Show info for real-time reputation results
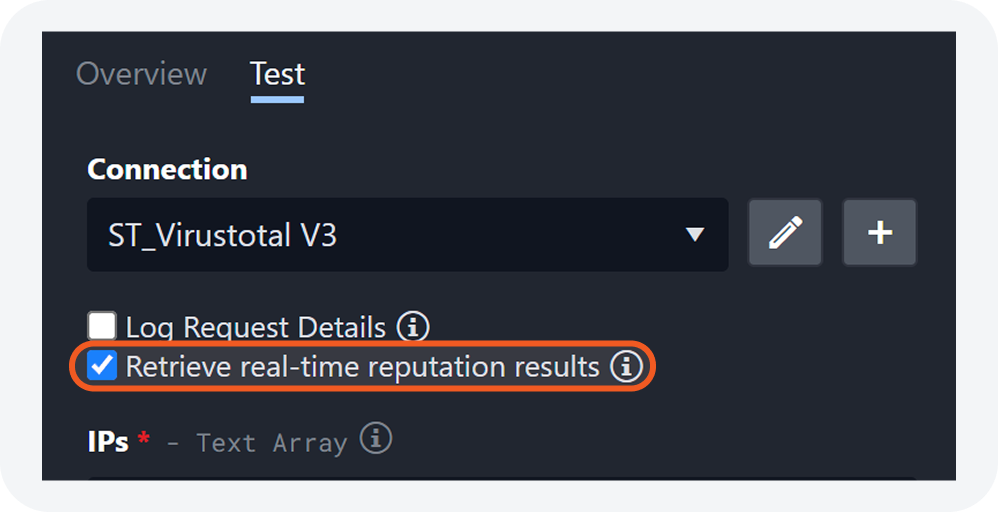The width and height of the screenshot is (998, 512). click(x=626, y=367)
